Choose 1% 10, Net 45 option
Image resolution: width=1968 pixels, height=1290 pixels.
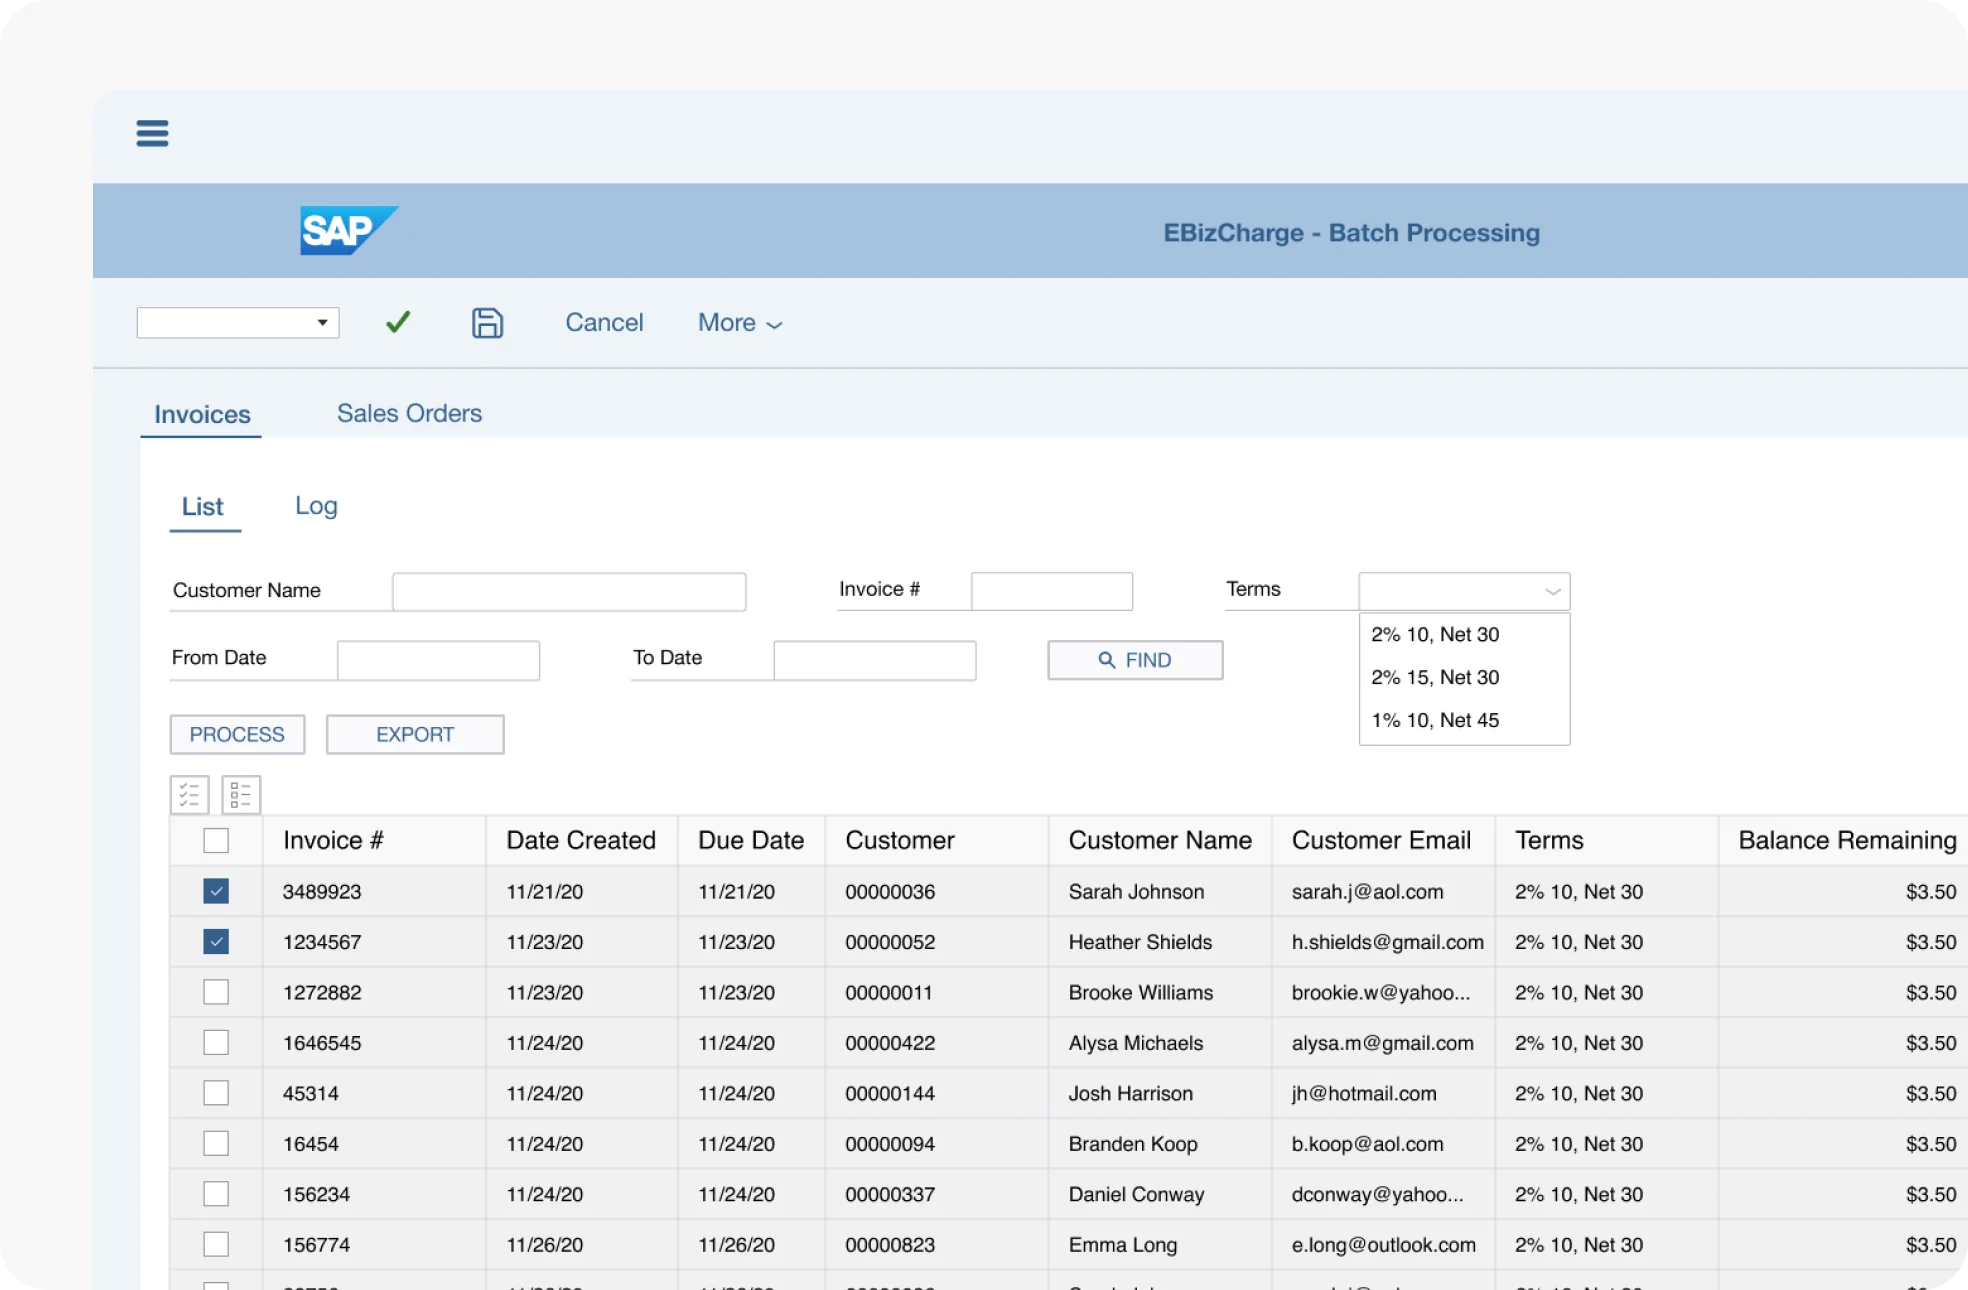point(1435,720)
